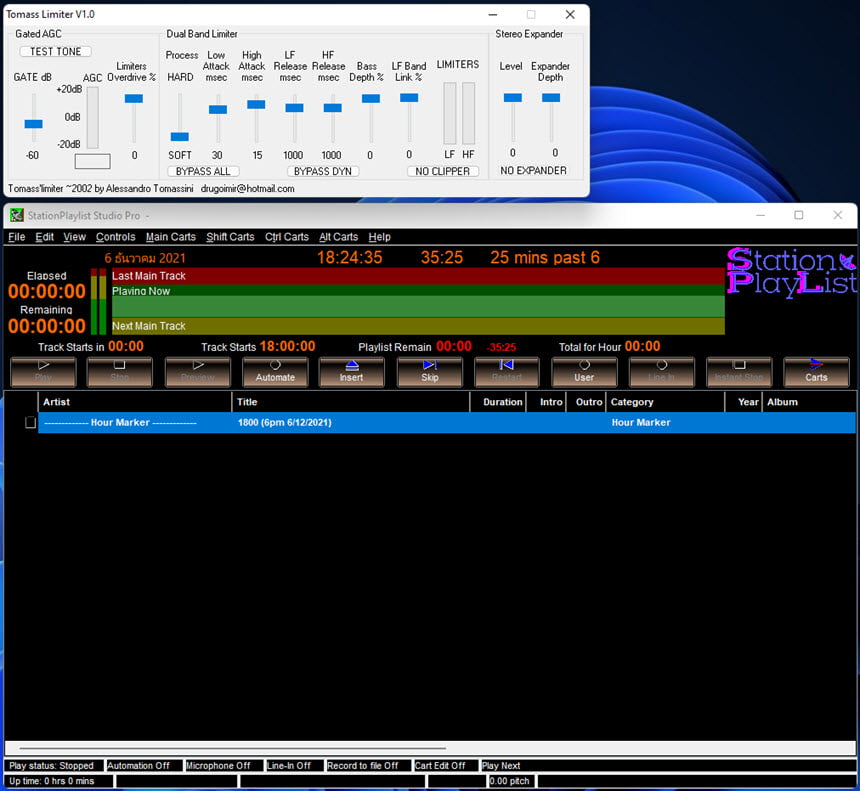Click the 'Microphone Off' status field
This screenshot has width=860, height=791.
(224, 766)
